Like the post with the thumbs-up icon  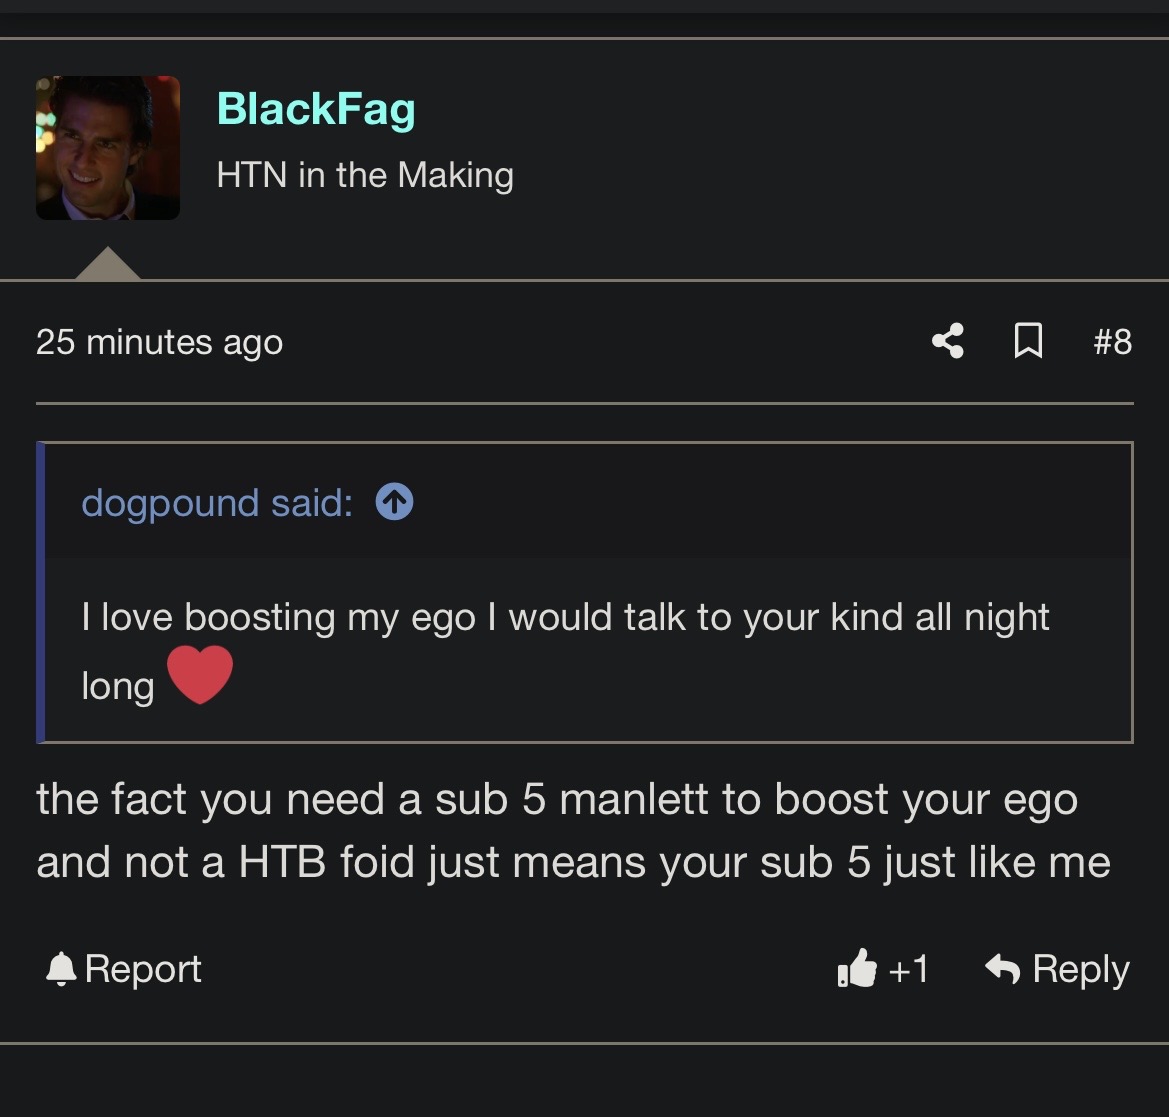857,968
